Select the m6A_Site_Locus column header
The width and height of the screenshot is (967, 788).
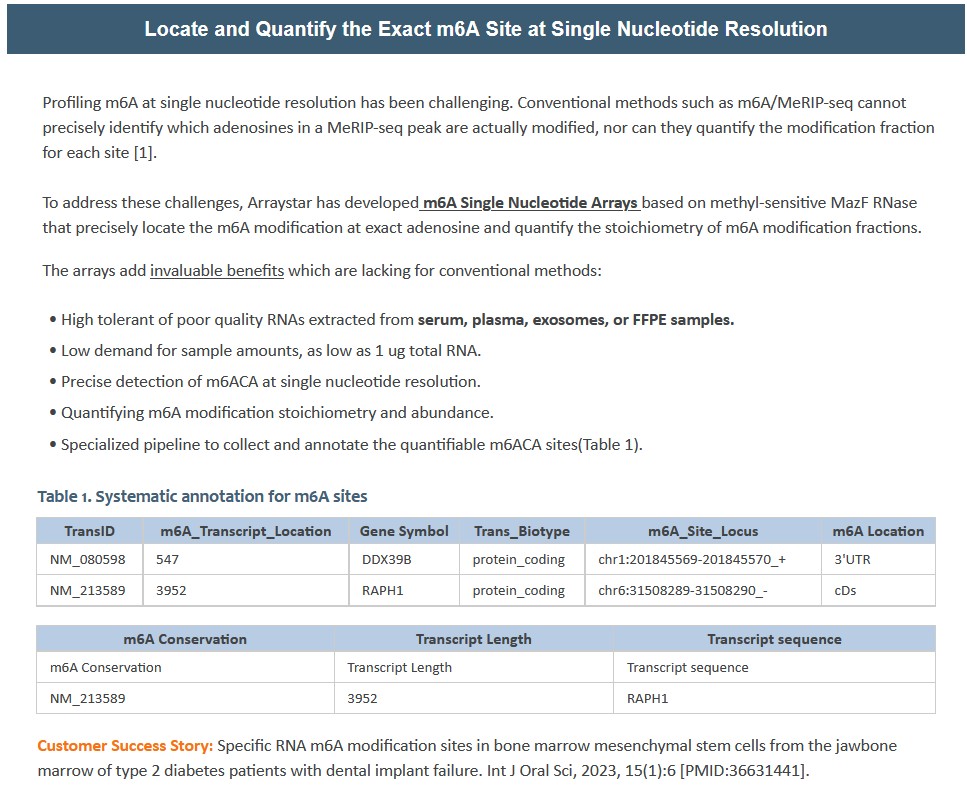click(x=701, y=531)
